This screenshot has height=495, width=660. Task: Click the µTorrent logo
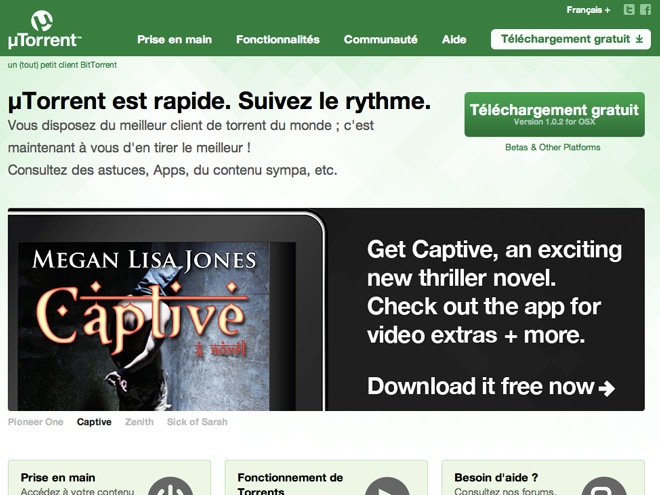tap(44, 29)
